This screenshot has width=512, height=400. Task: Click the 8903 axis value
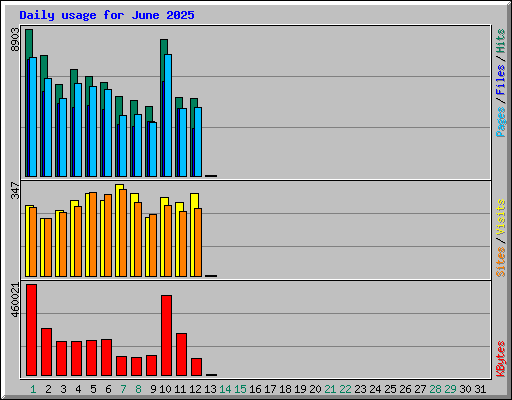coord(15,40)
